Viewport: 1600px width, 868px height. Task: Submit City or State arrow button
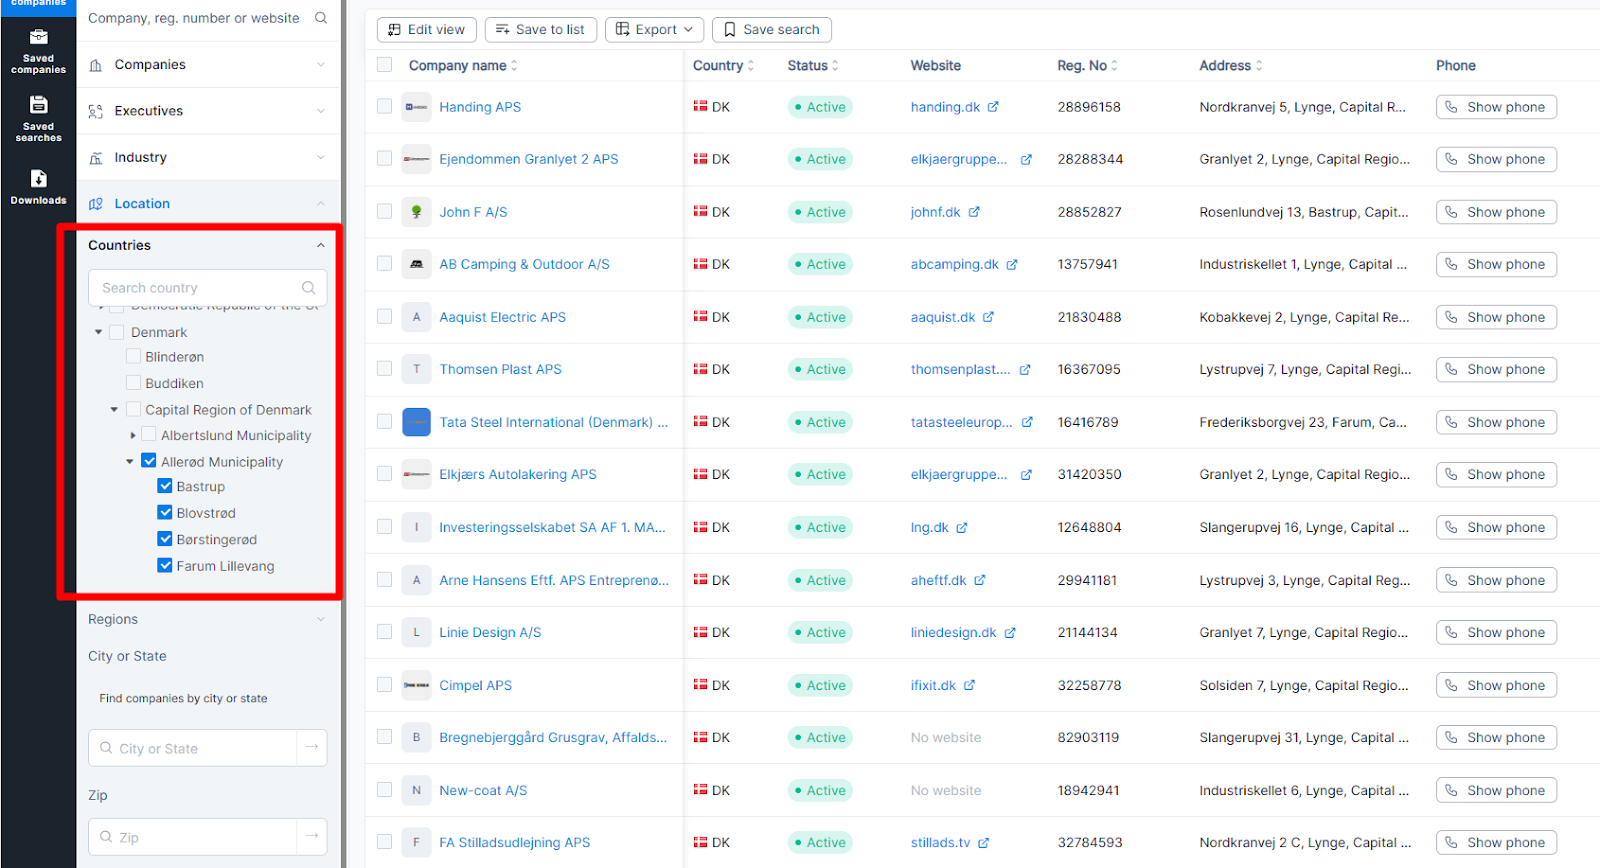[x=312, y=747]
